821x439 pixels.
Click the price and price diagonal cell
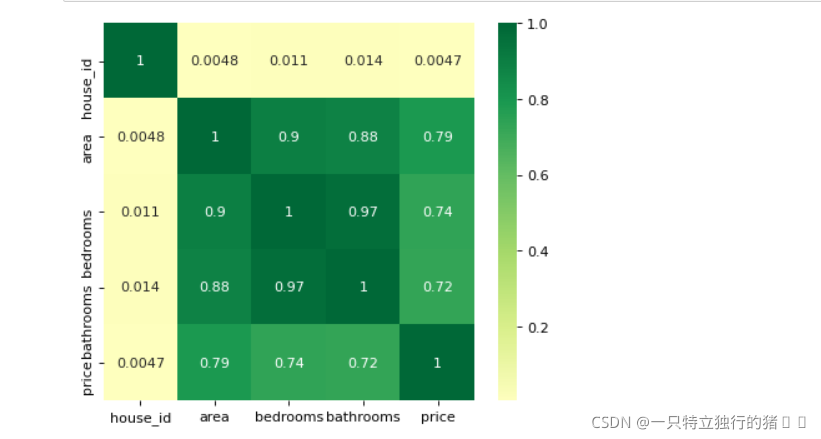click(x=437, y=363)
